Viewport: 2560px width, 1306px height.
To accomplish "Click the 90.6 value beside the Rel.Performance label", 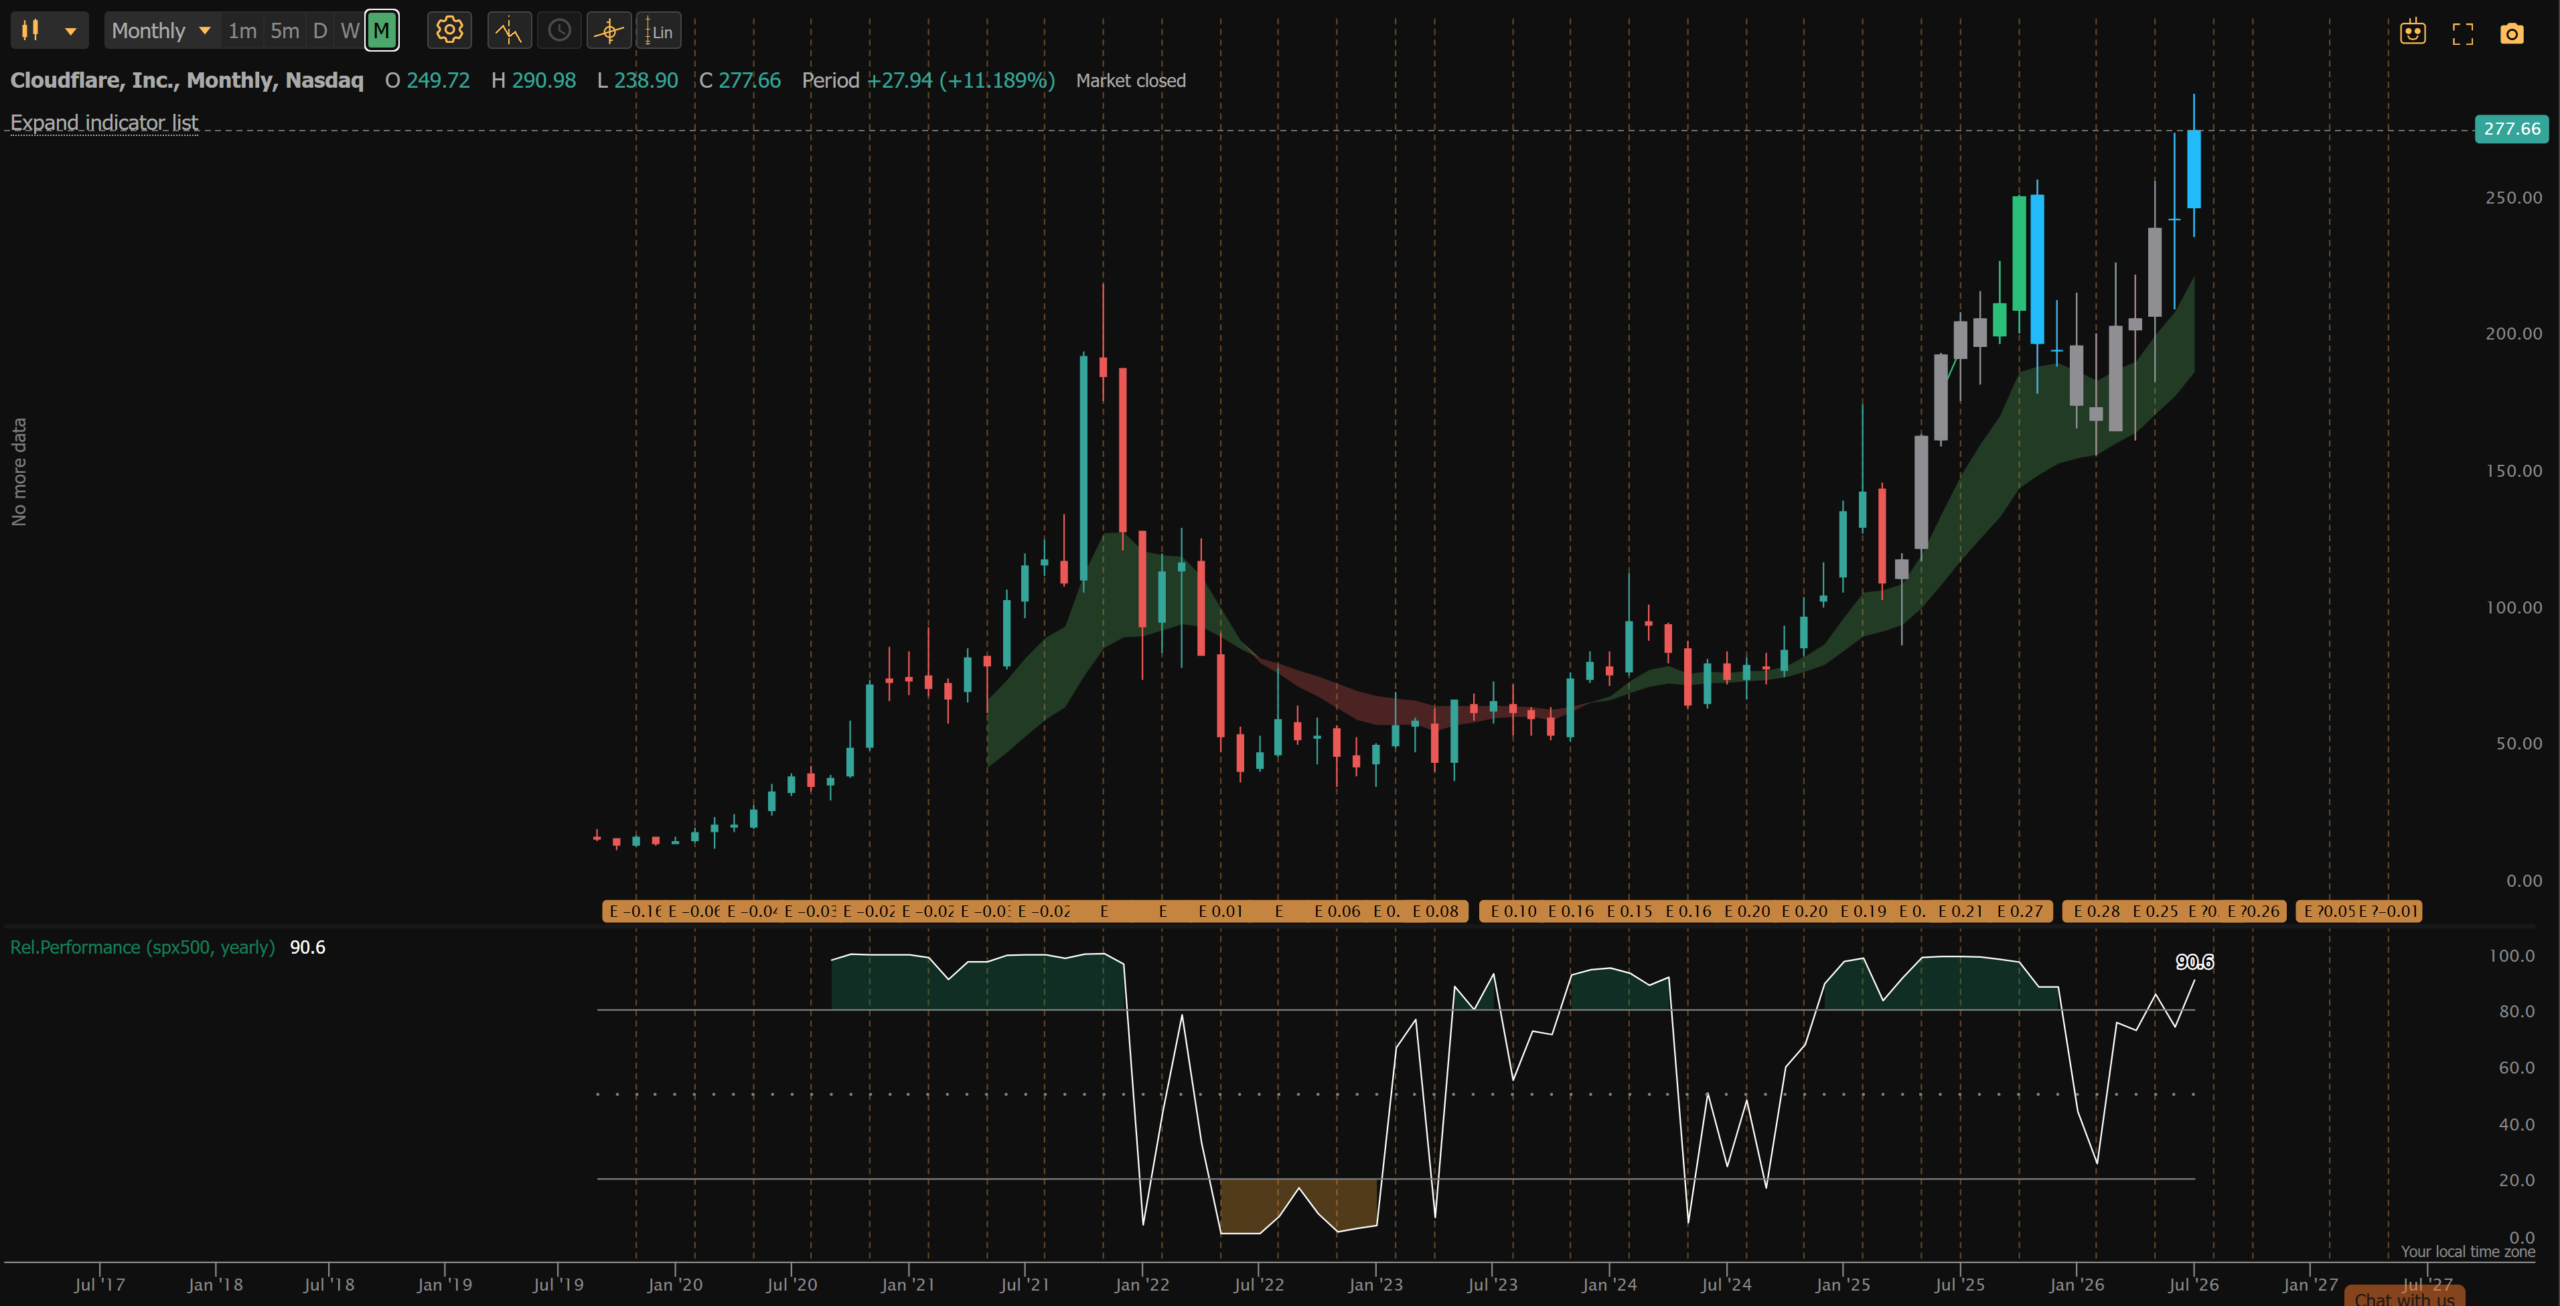I will pos(308,947).
